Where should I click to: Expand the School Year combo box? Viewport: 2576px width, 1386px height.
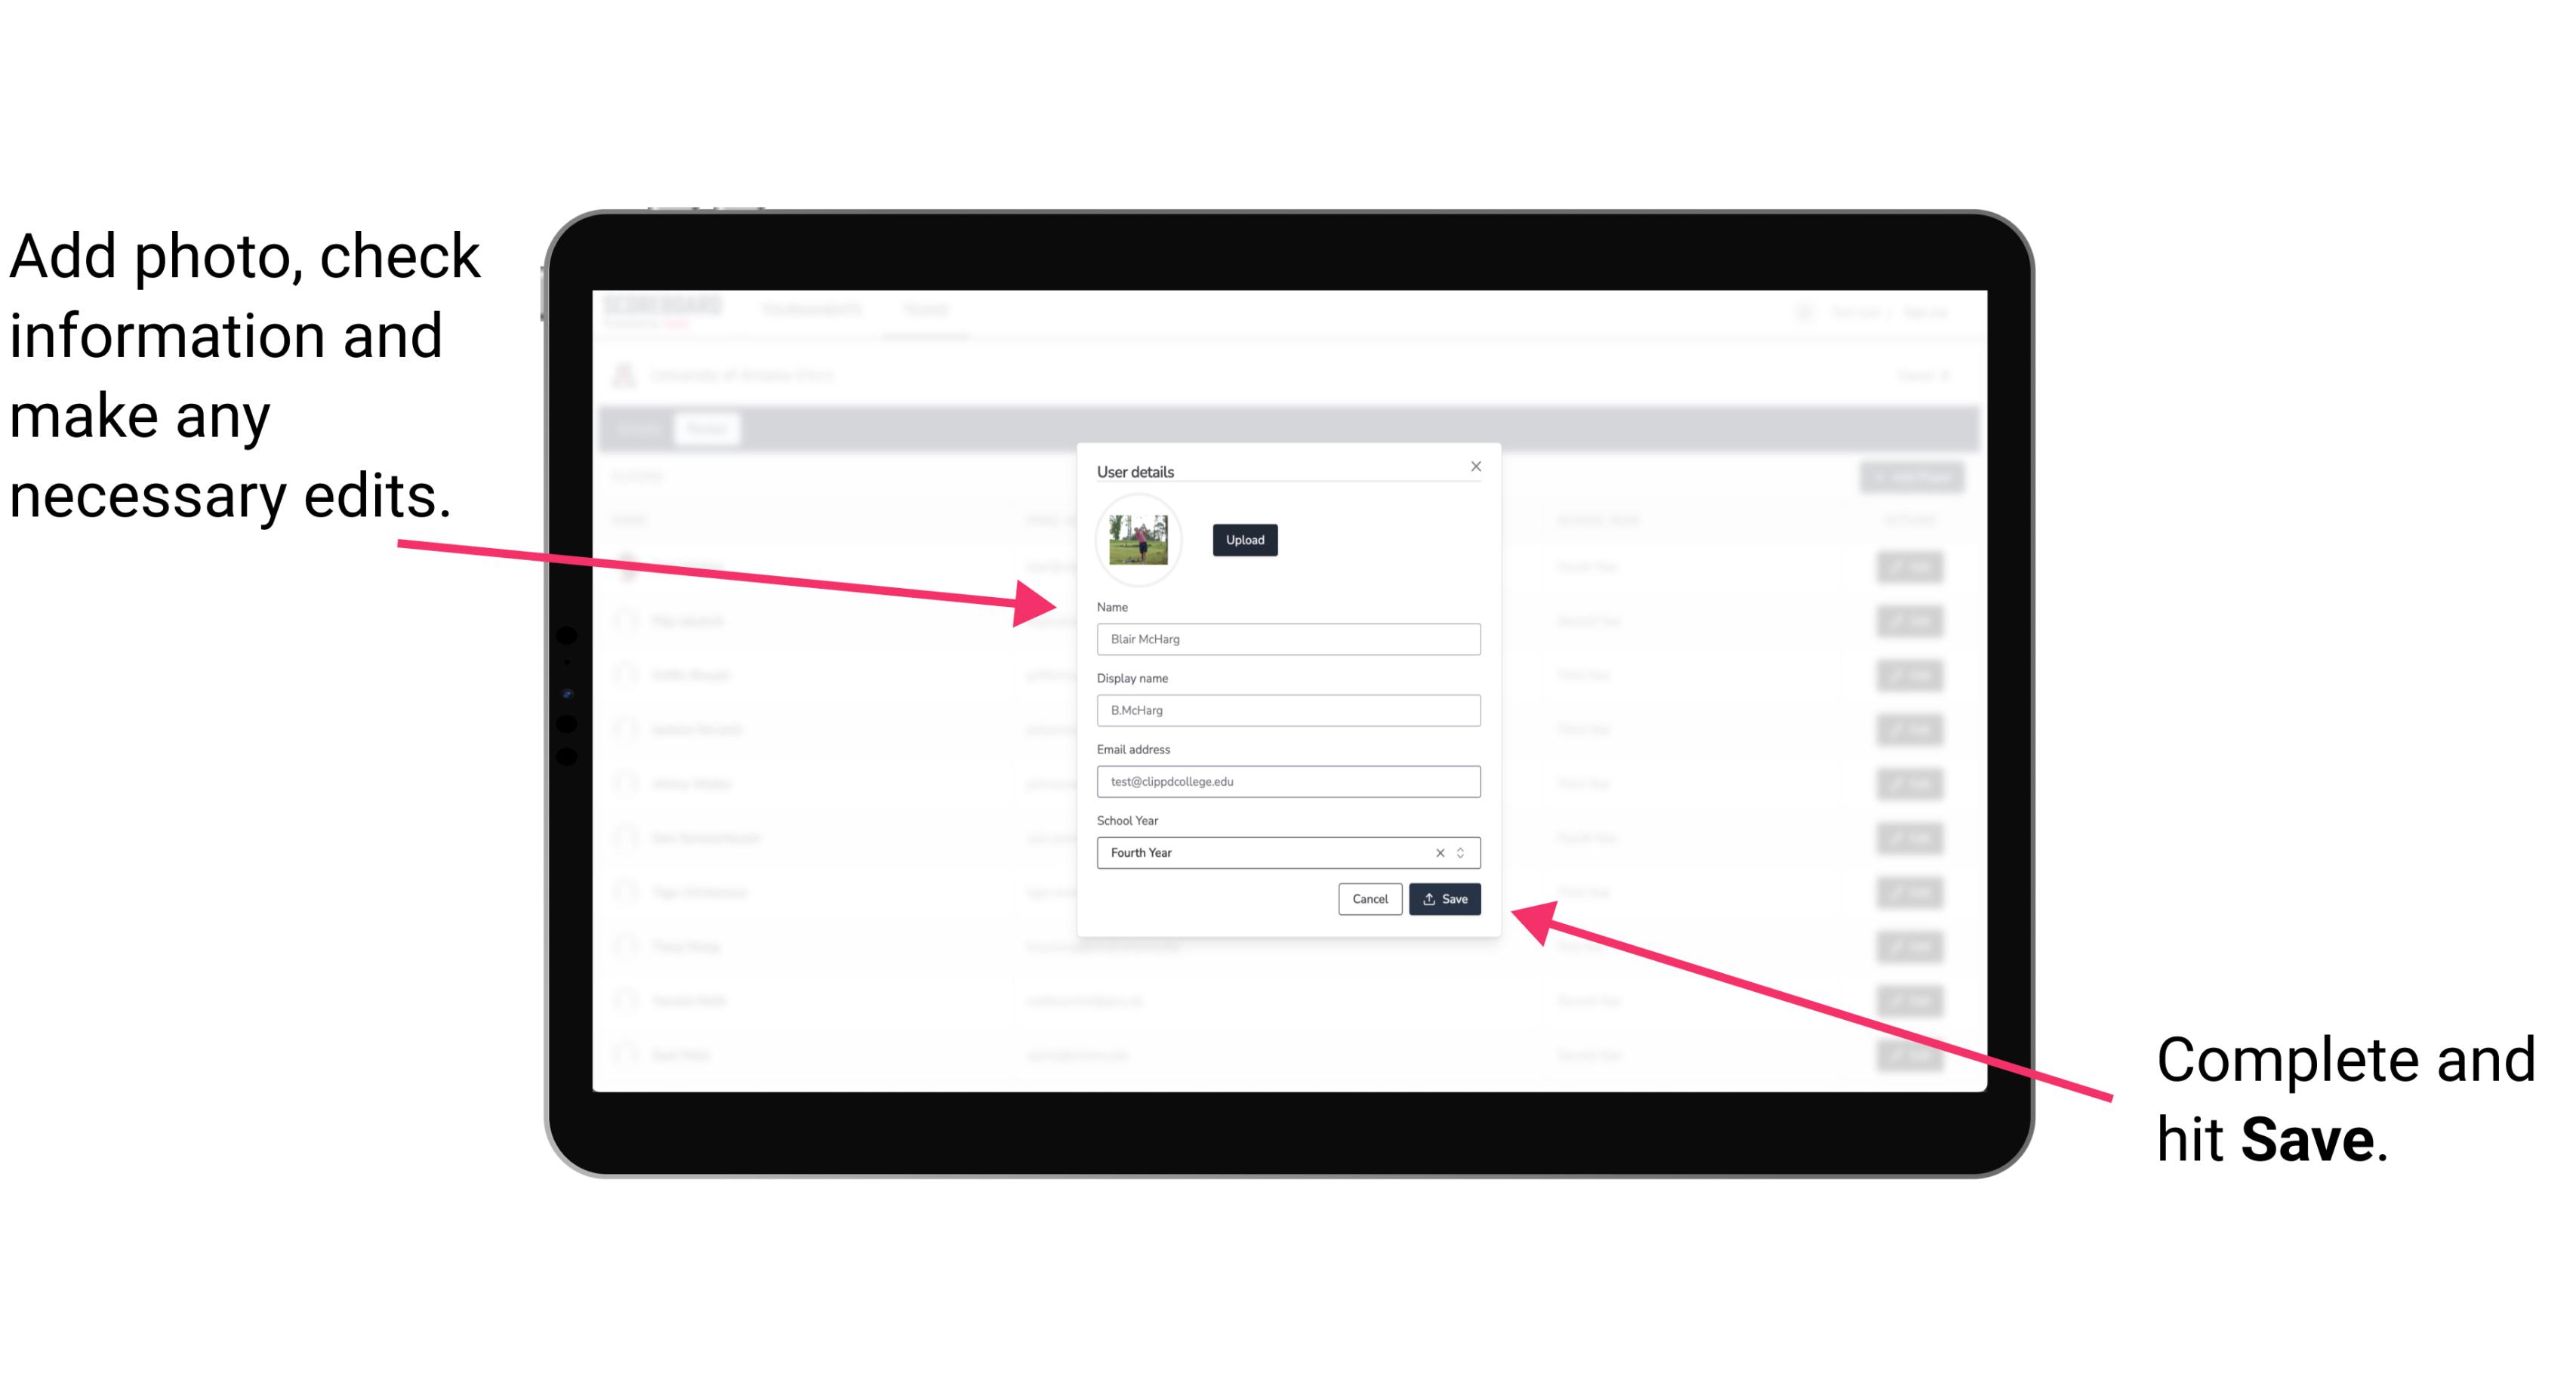coord(1465,852)
